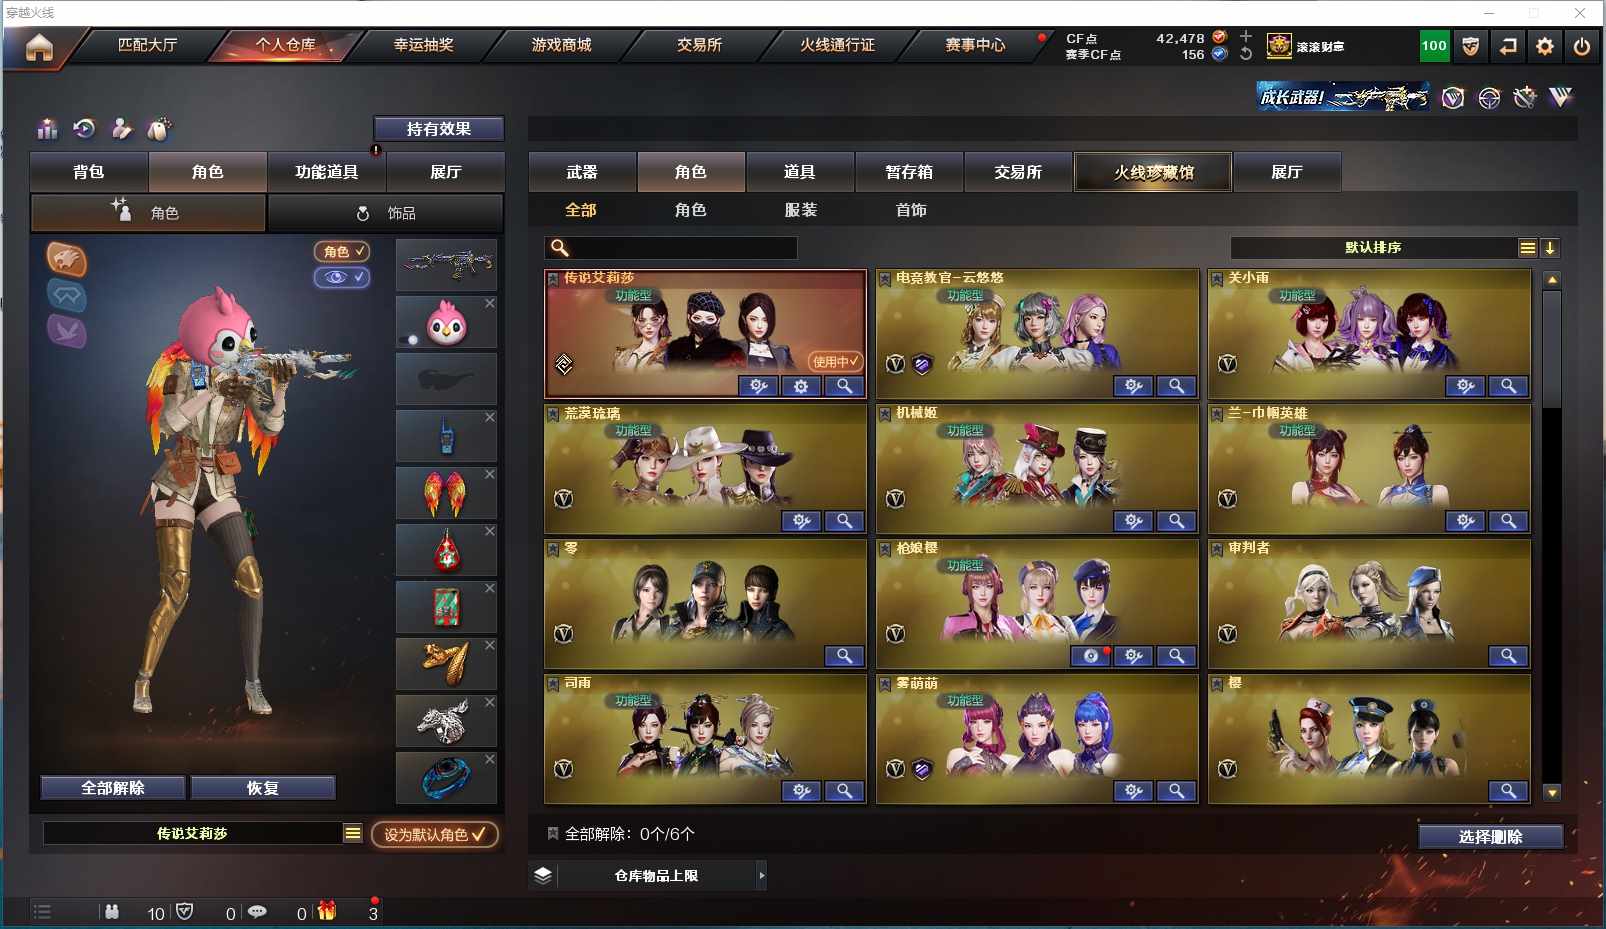
Task: Select the eagle emblem icon beside character
Action: coord(67,260)
